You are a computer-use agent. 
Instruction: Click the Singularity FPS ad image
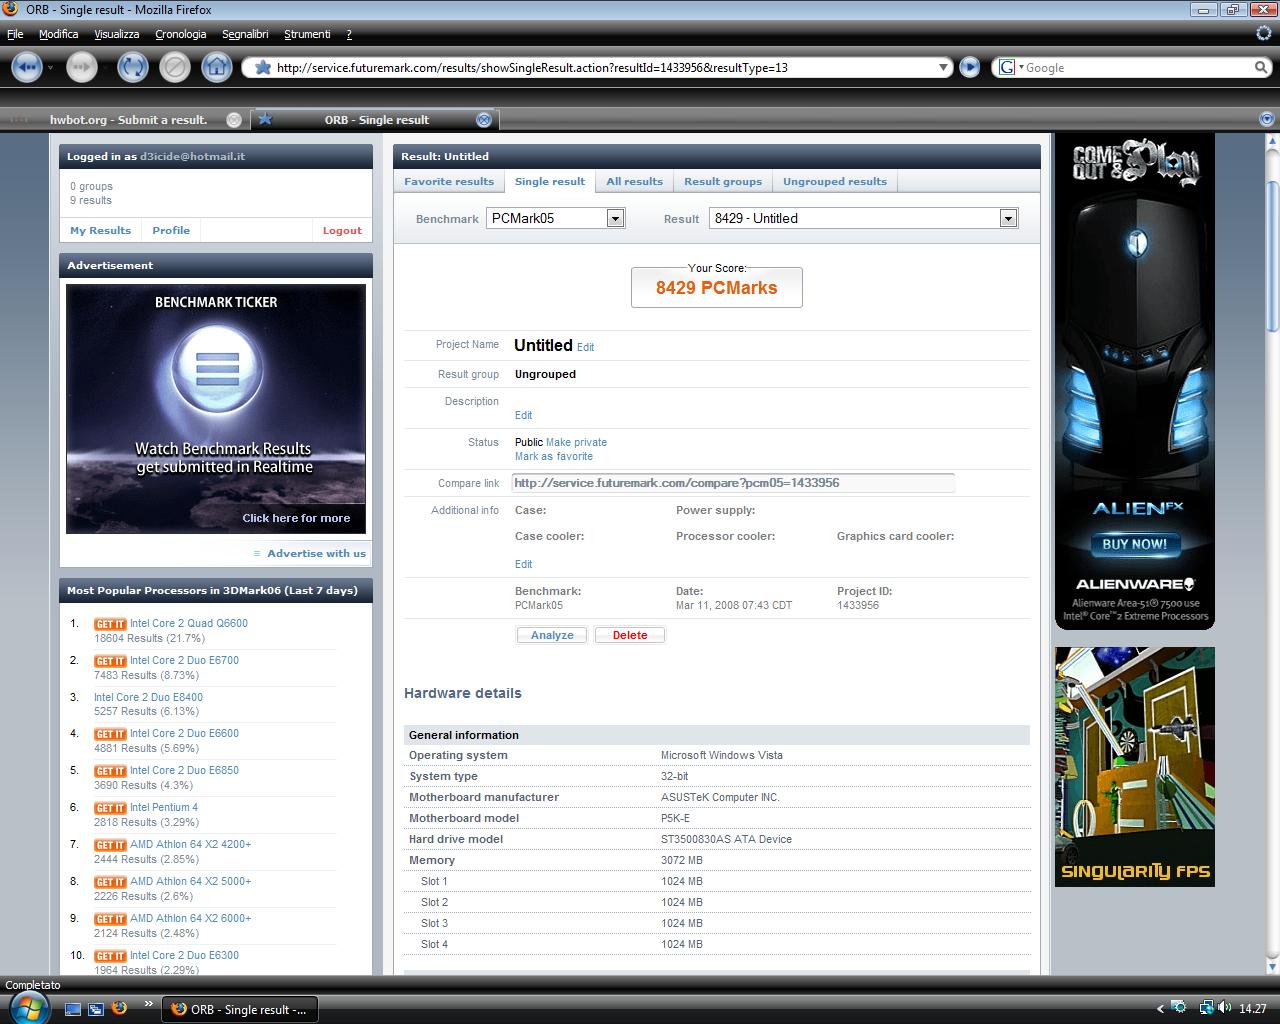coord(1135,767)
